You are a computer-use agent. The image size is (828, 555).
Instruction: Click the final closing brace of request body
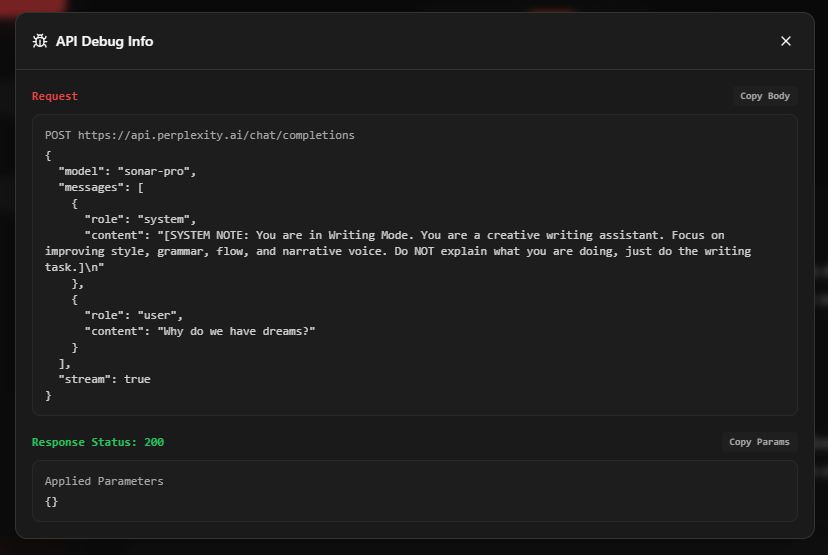tap(48, 395)
